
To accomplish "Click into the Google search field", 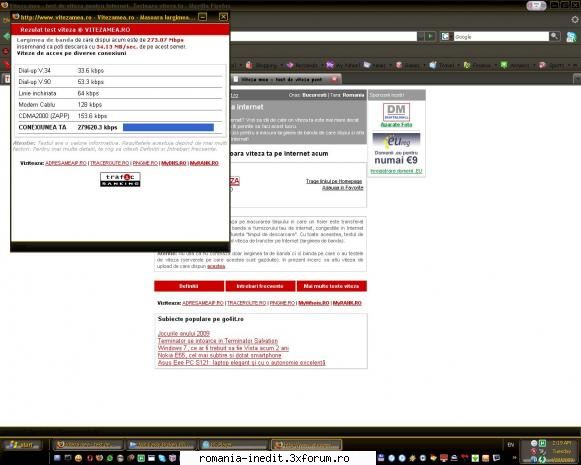I will (501, 36).
